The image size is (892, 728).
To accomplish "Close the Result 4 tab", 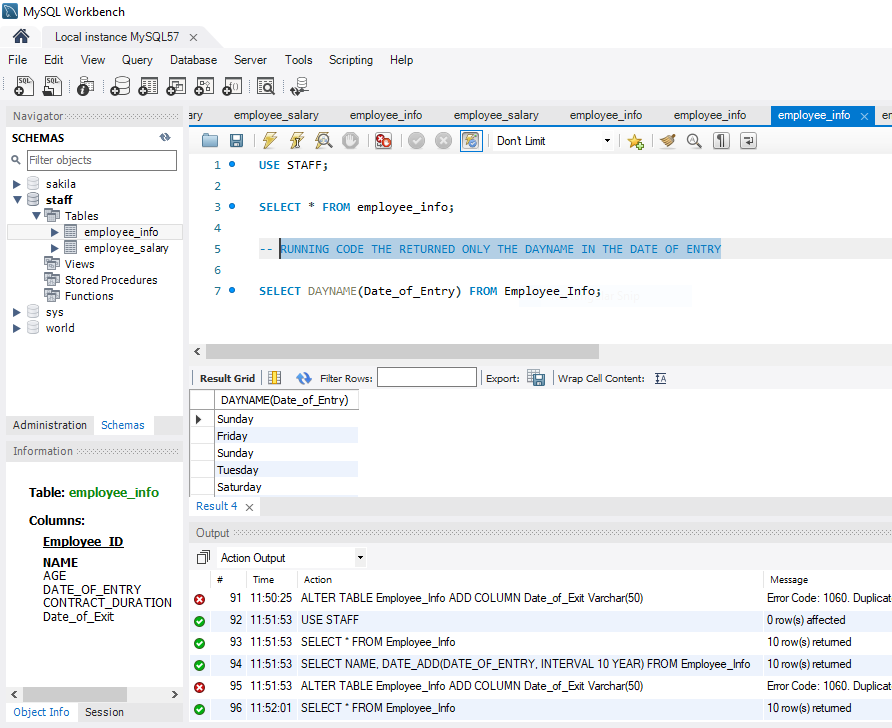I will click(250, 506).
